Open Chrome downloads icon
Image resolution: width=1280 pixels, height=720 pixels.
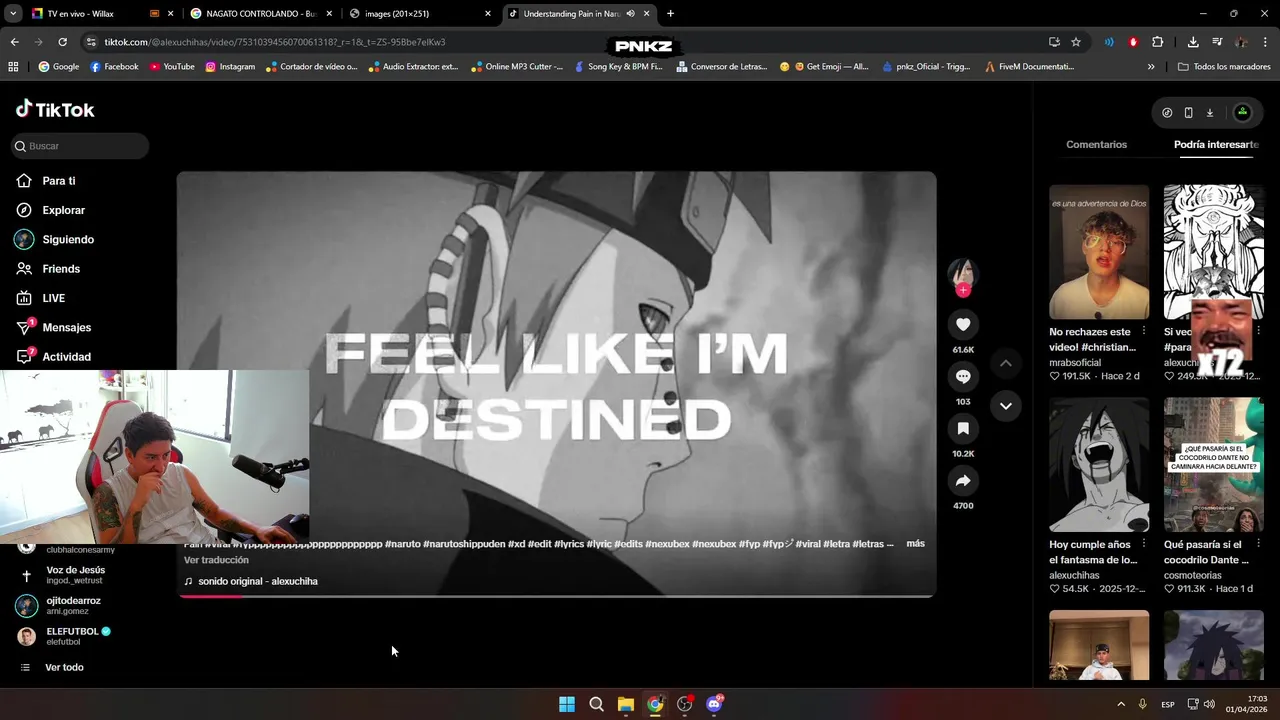(x=1193, y=42)
